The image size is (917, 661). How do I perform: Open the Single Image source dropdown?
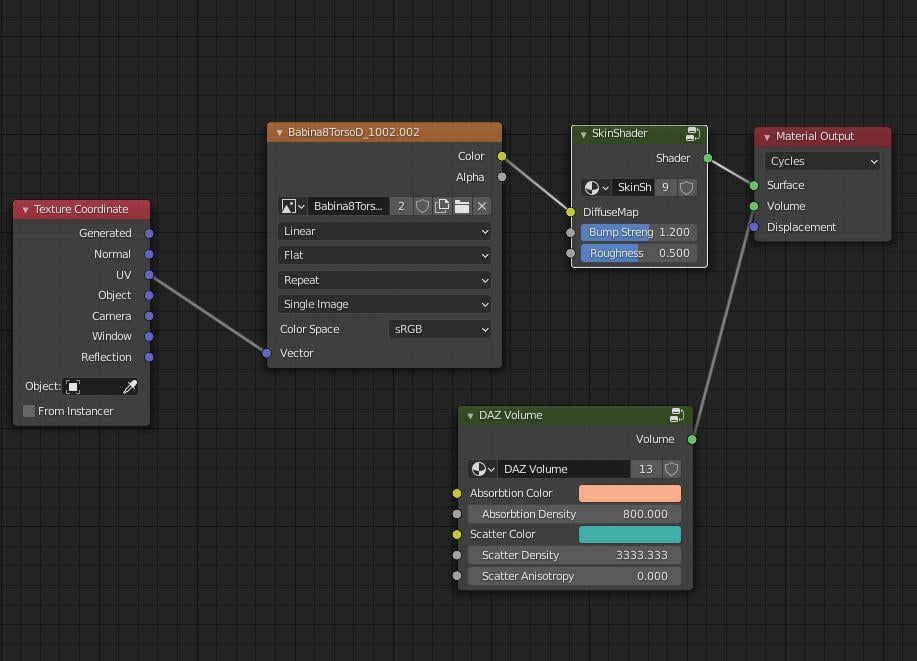tap(384, 305)
